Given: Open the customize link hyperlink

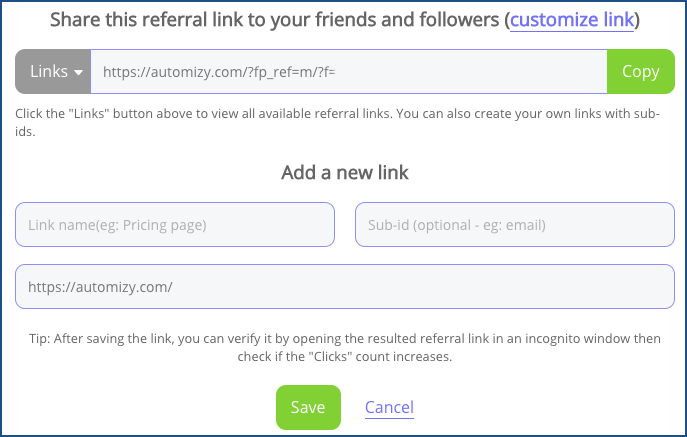Looking at the screenshot, I should [x=572, y=19].
